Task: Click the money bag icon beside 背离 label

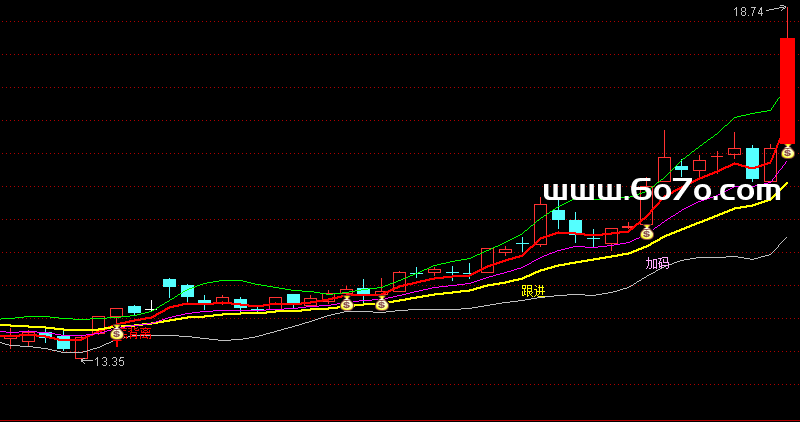Action: click(x=117, y=333)
